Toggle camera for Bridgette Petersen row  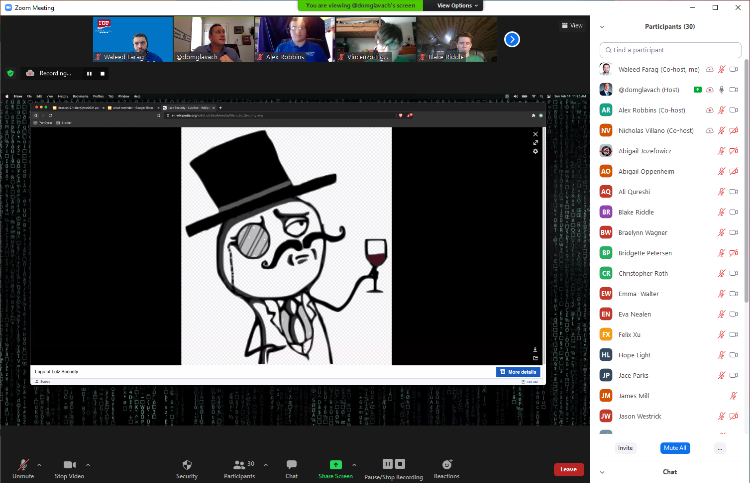(734, 253)
